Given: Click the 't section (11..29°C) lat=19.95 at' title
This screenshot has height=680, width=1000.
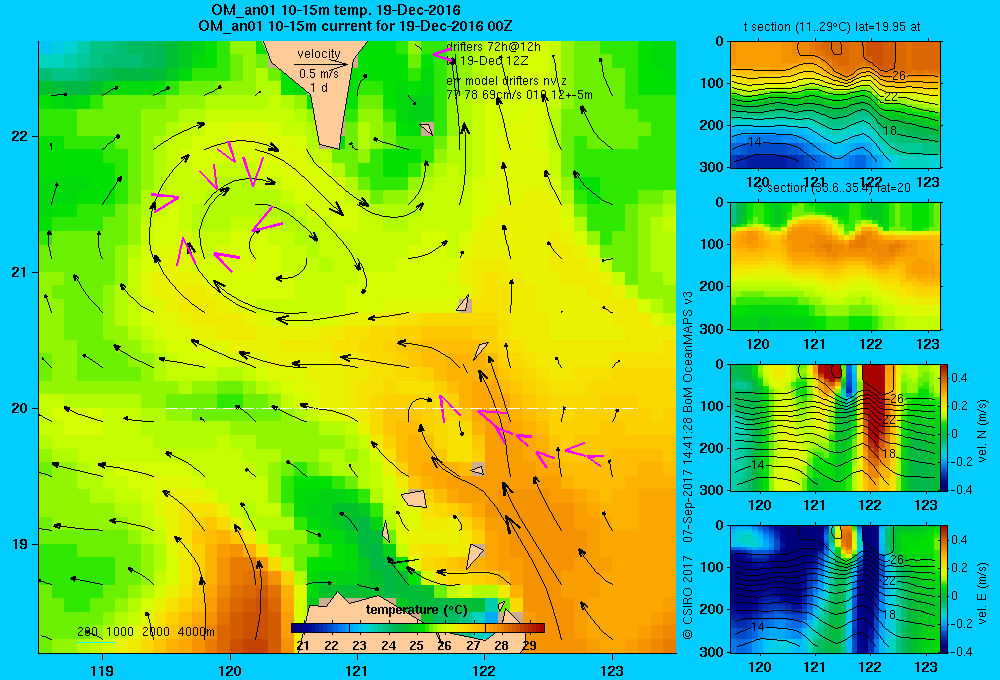Looking at the screenshot, I should [x=832, y=27].
